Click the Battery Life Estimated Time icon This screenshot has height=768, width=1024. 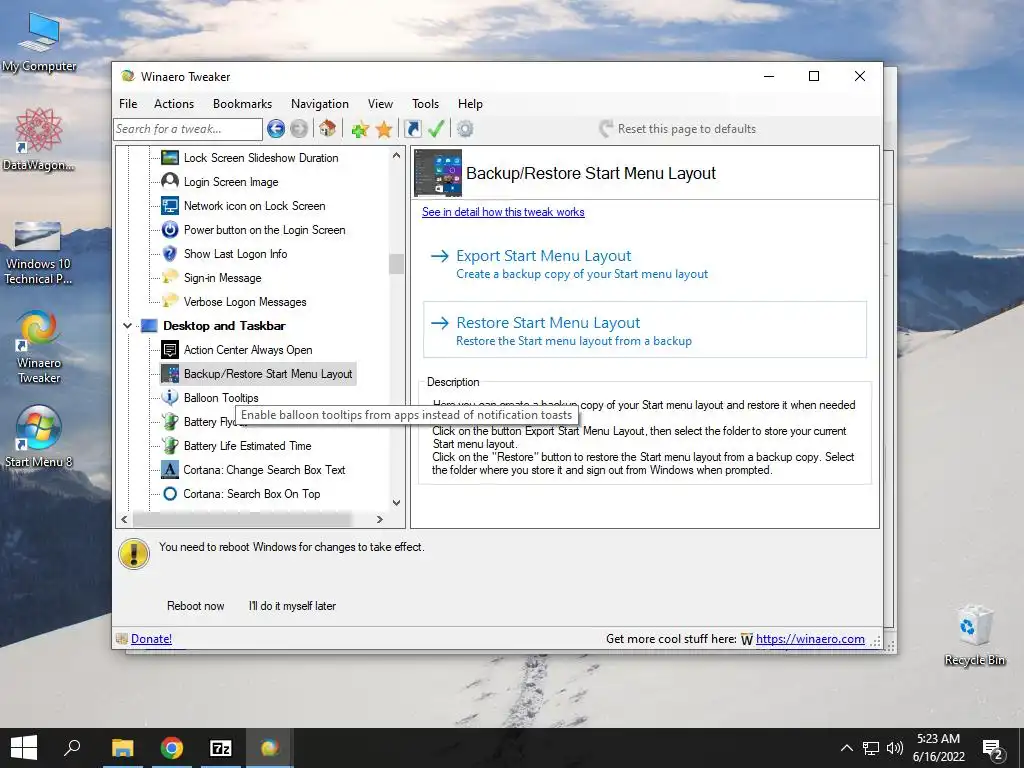tap(170, 445)
